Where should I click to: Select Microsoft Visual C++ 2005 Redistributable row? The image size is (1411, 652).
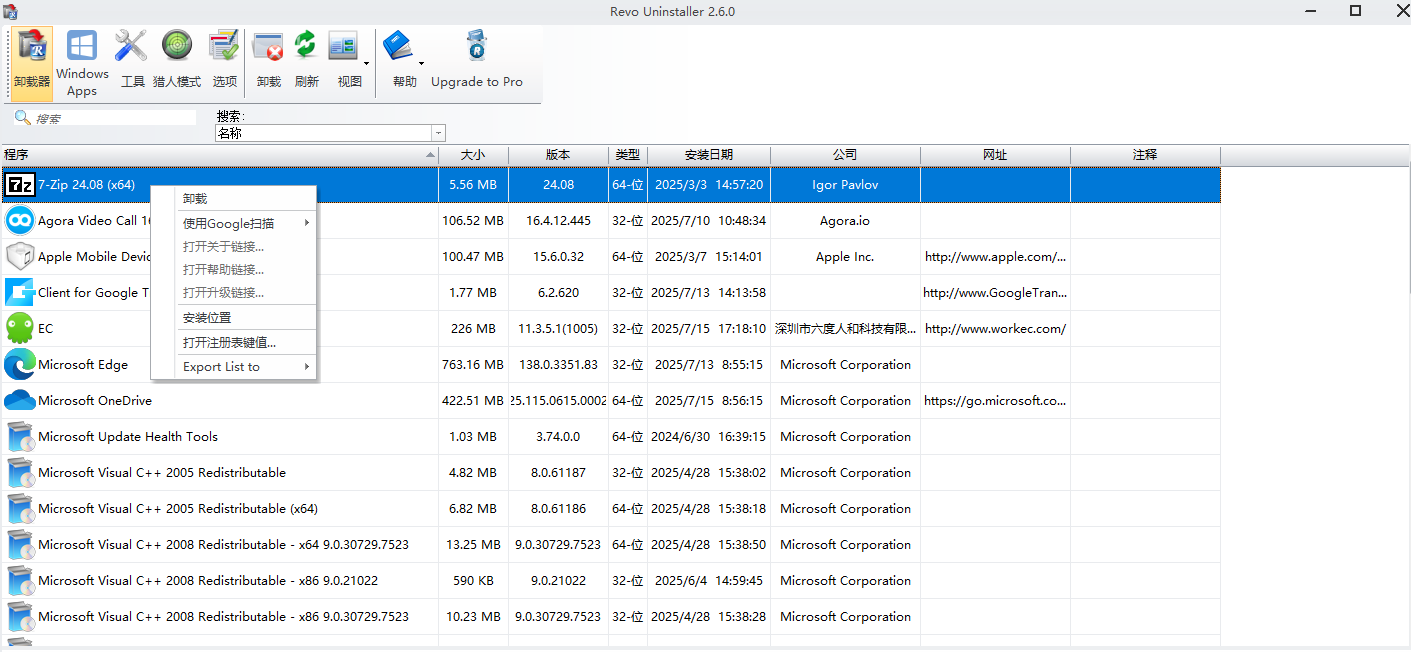(x=610, y=473)
